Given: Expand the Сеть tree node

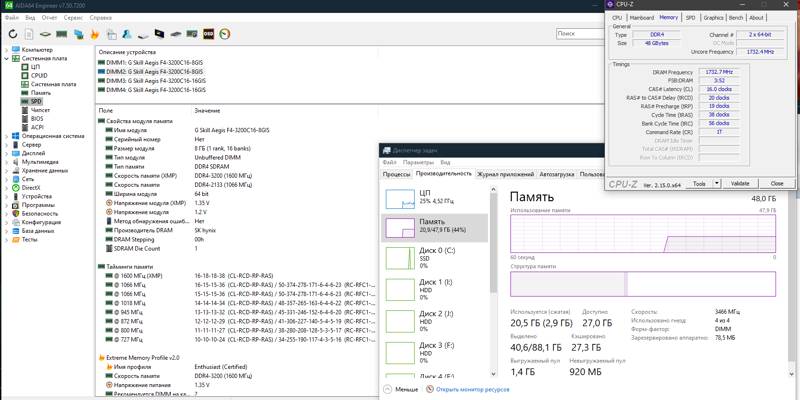Looking at the screenshot, I should pos(7,179).
